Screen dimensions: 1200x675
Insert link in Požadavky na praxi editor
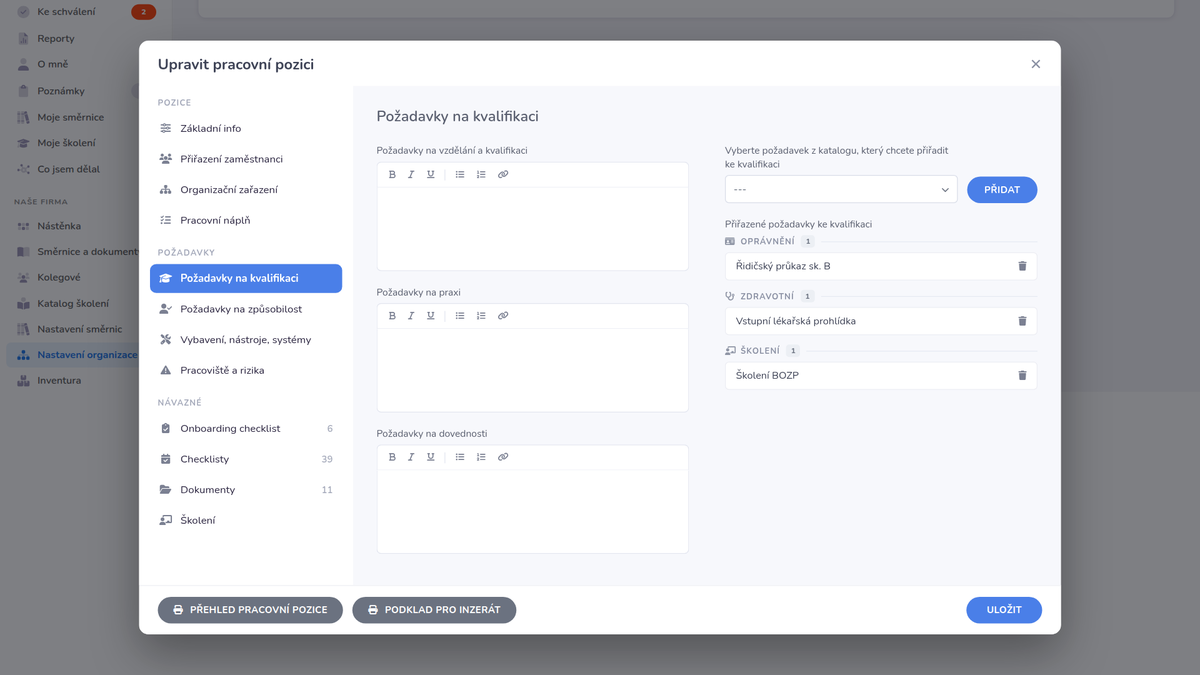point(503,316)
